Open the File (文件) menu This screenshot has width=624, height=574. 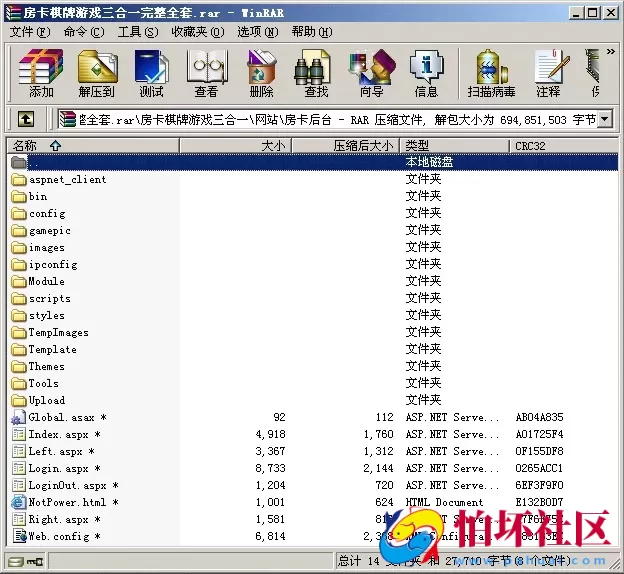pos(30,32)
